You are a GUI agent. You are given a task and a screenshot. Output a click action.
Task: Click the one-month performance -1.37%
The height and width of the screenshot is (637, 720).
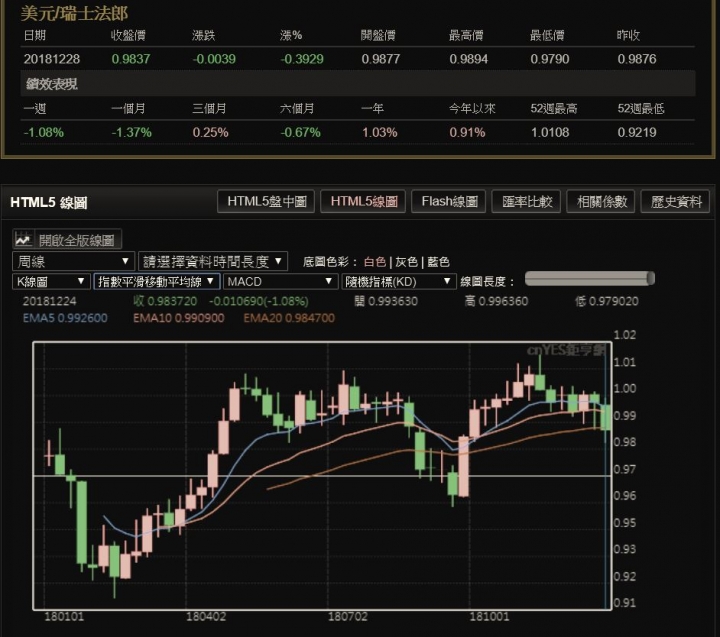point(131,132)
